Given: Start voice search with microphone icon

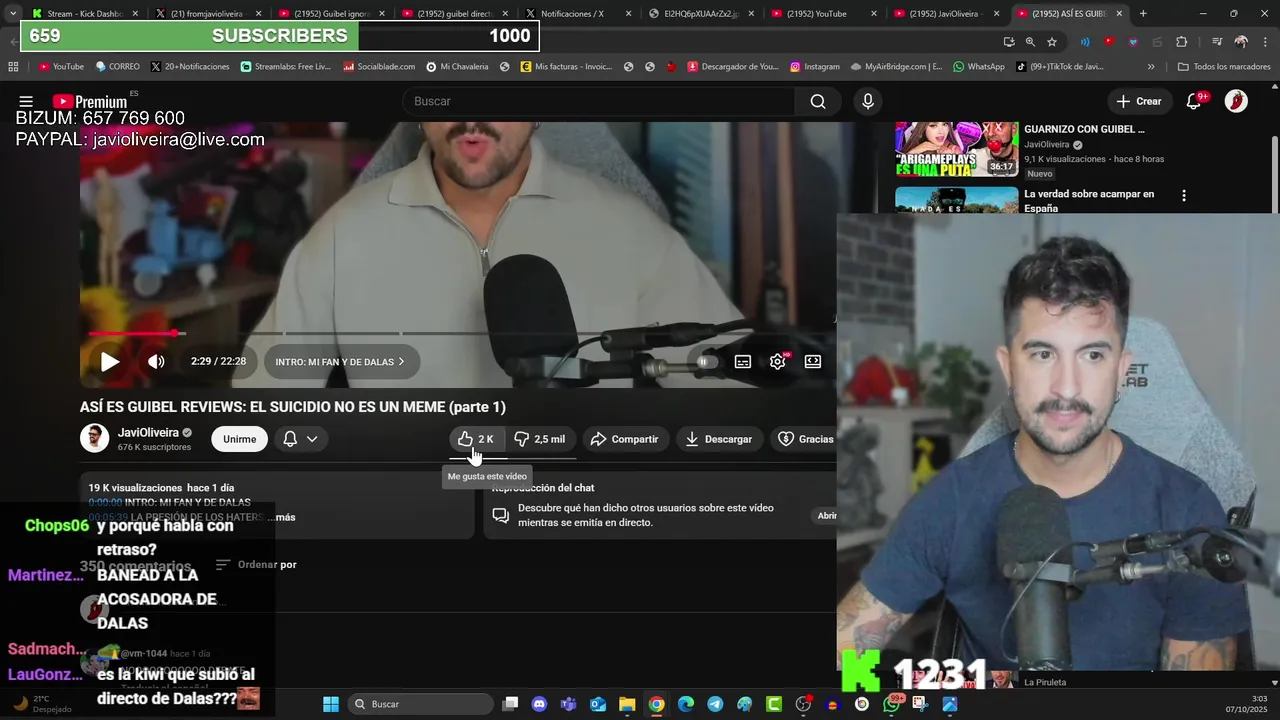Looking at the screenshot, I should coord(867,101).
